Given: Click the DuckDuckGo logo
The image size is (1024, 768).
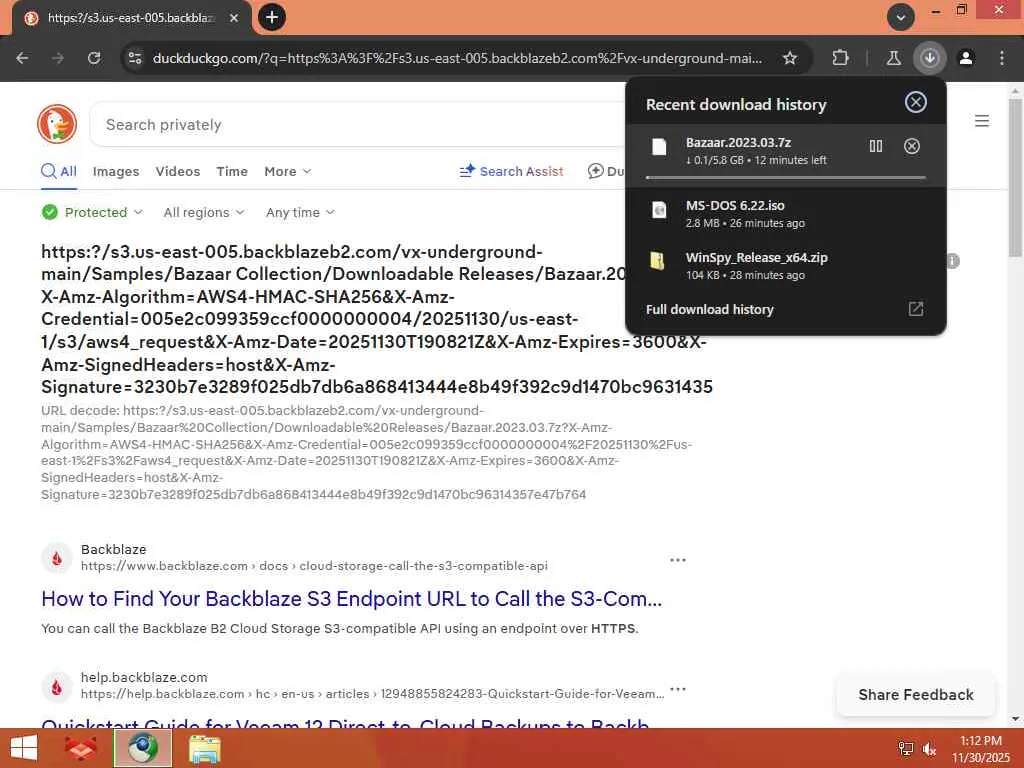Looking at the screenshot, I should tap(57, 123).
